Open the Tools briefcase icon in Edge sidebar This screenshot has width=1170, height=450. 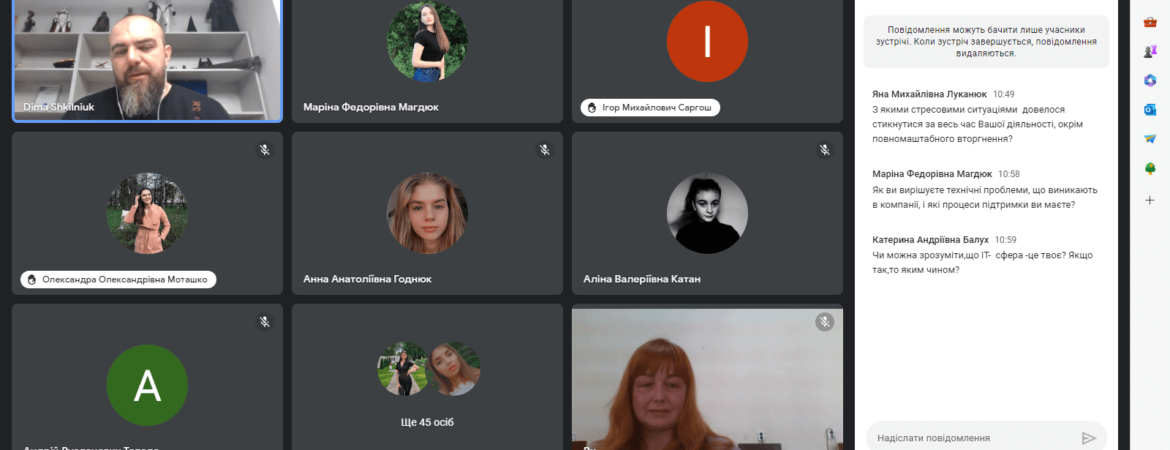1150,22
